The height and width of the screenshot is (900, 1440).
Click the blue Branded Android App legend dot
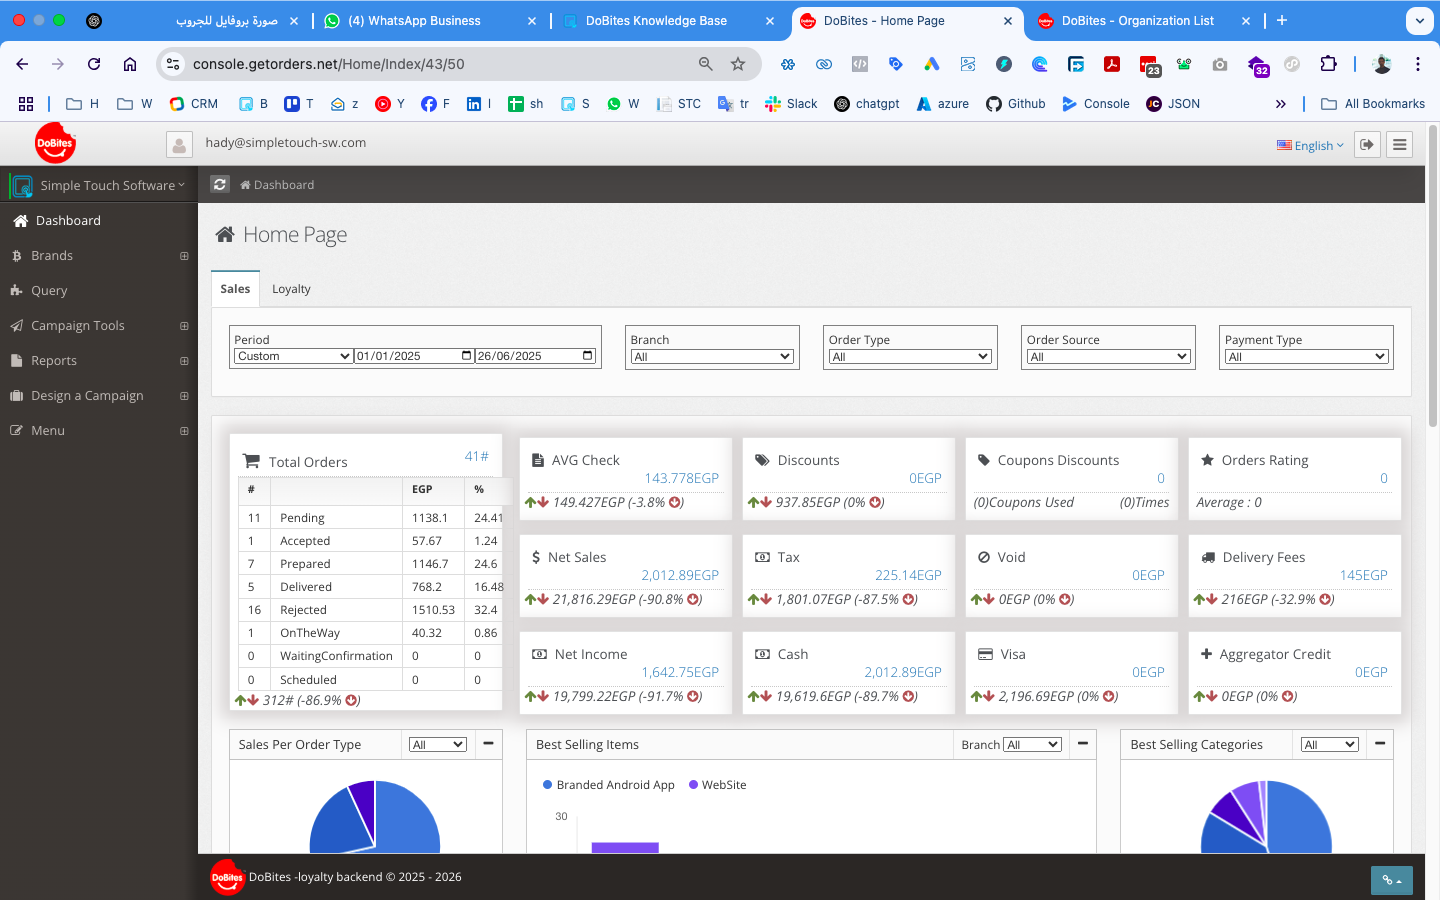[547, 785]
